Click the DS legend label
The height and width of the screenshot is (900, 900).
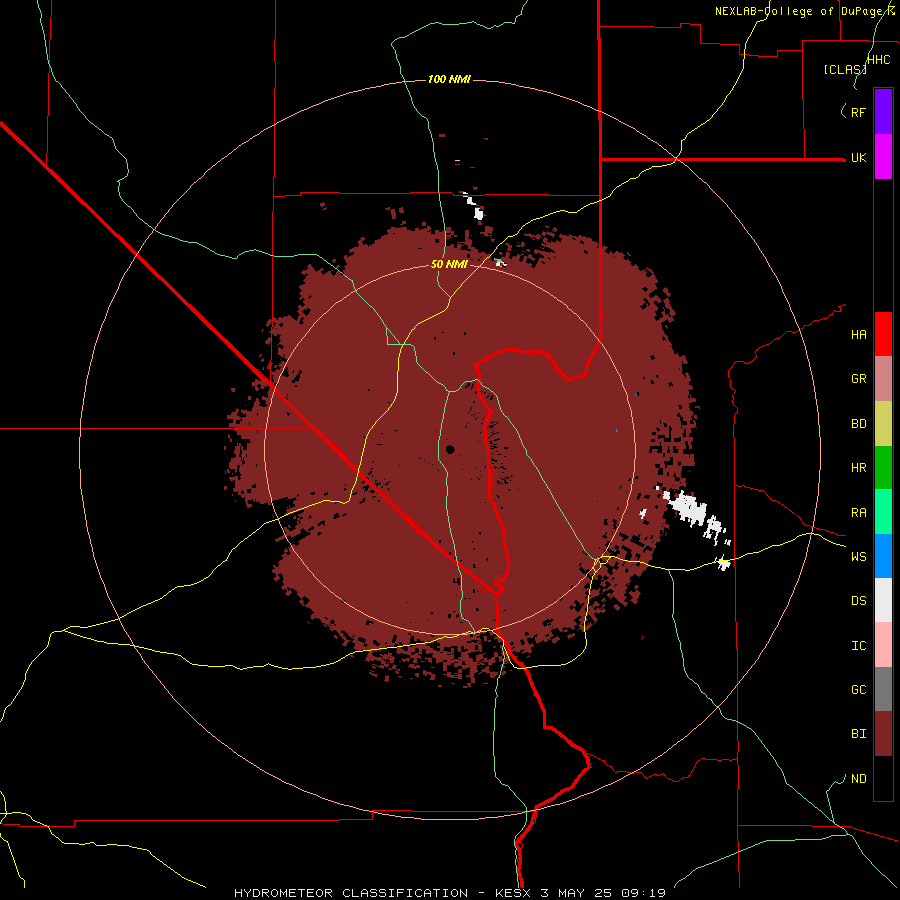[858, 600]
